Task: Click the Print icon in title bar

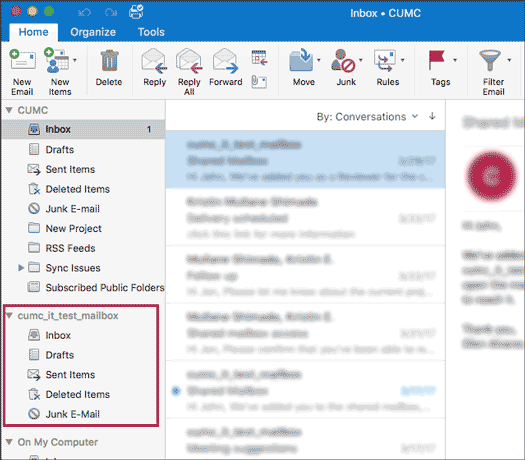Action: click(136, 12)
